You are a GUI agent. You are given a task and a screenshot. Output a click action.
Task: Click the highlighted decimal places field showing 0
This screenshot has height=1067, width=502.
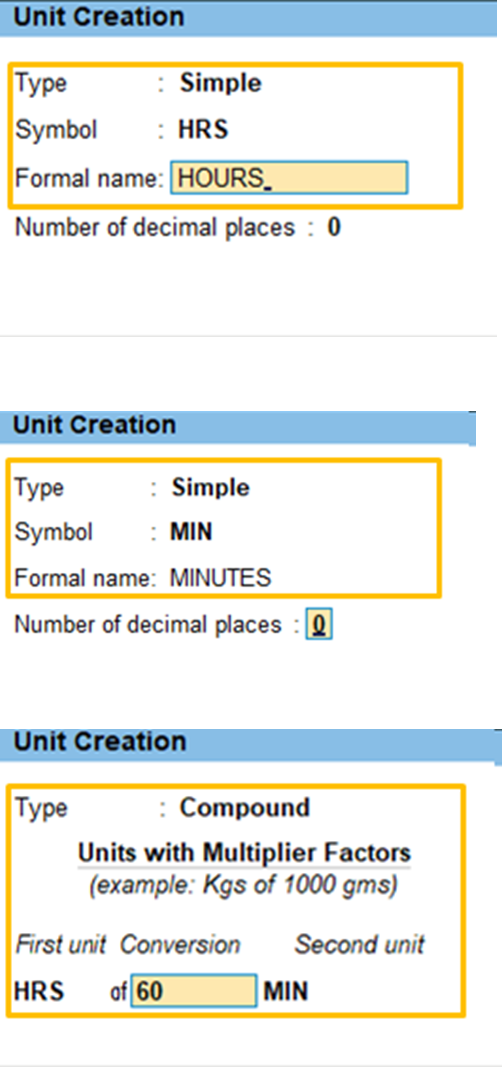(x=320, y=625)
